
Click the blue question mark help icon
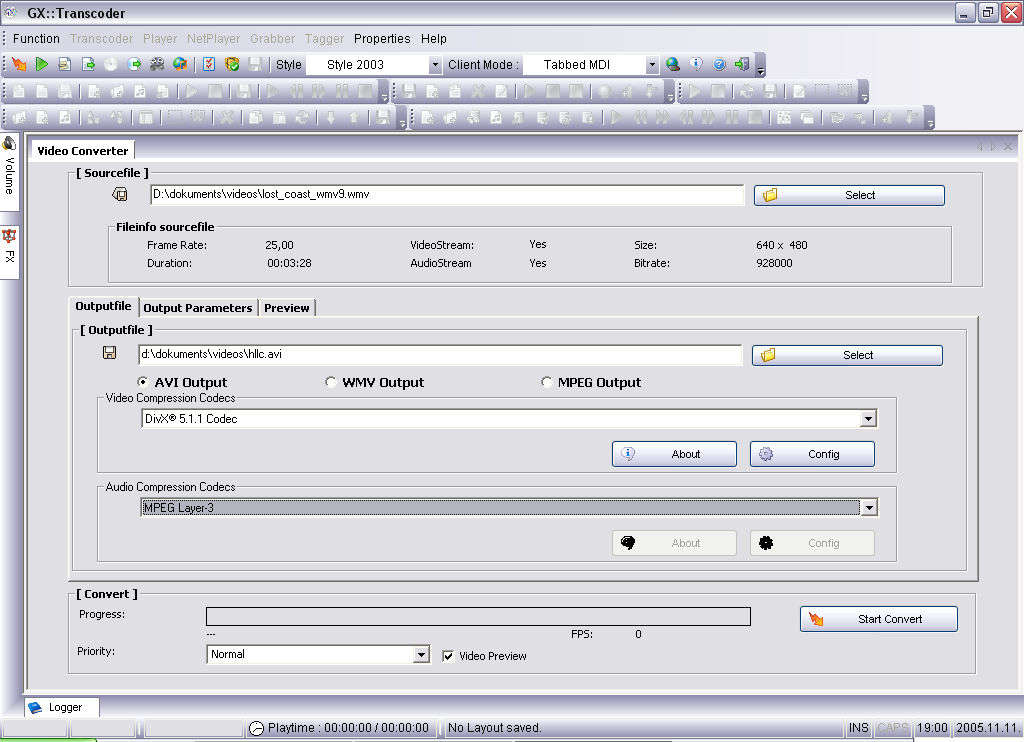[x=719, y=65]
